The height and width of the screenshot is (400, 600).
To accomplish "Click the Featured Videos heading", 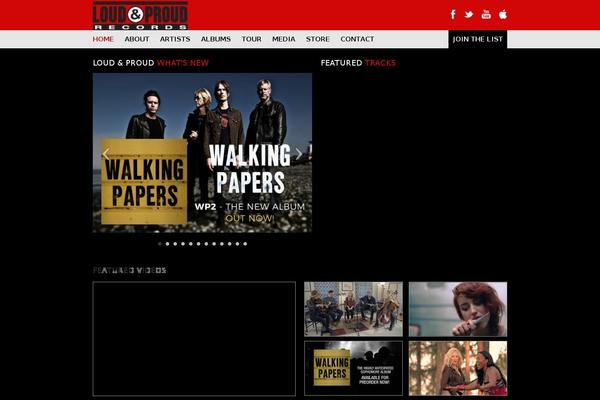I will 130,270.
